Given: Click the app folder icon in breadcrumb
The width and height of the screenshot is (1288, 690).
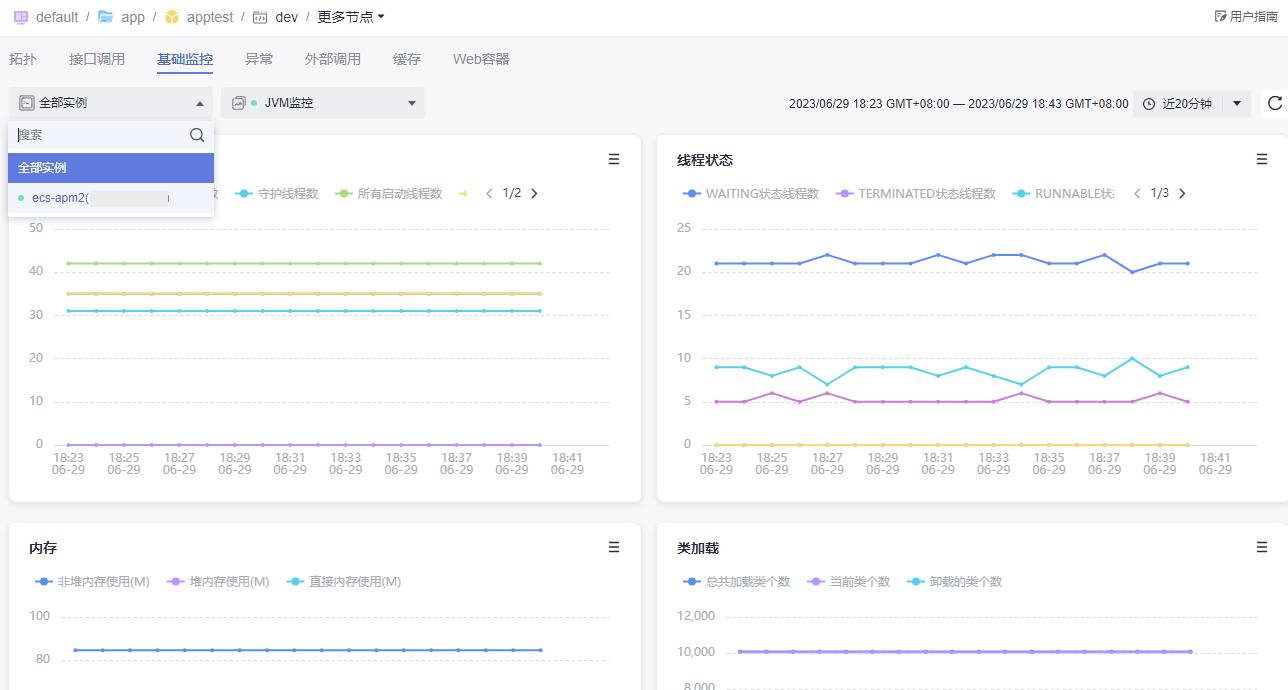Looking at the screenshot, I should [x=105, y=17].
